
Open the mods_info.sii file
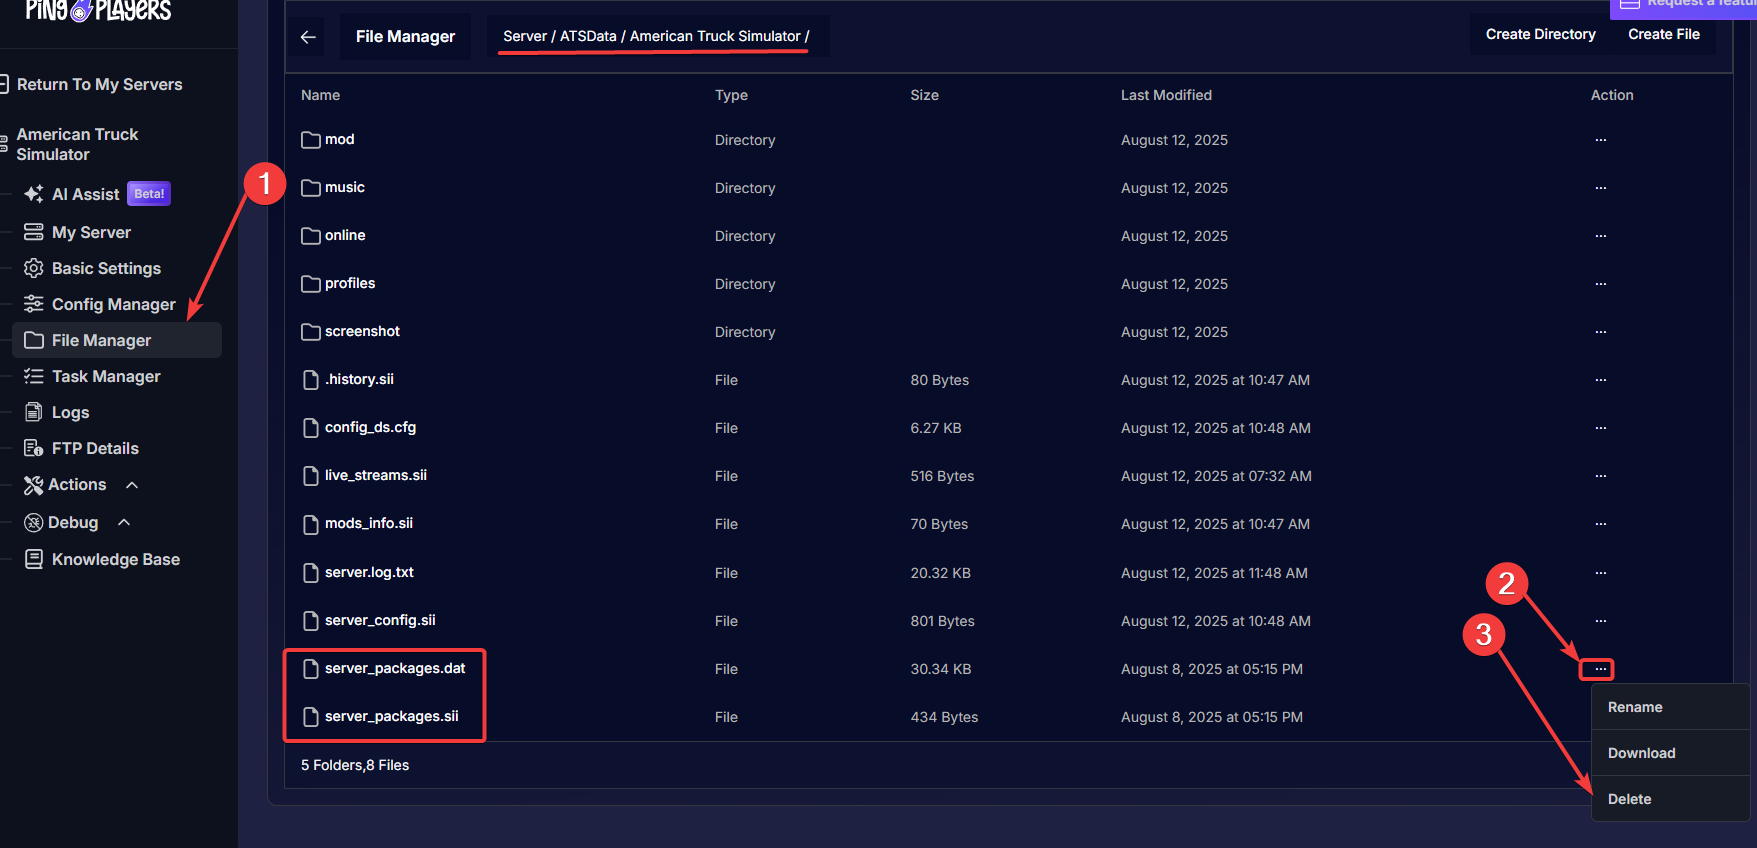pyautogui.click(x=357, y=524)
